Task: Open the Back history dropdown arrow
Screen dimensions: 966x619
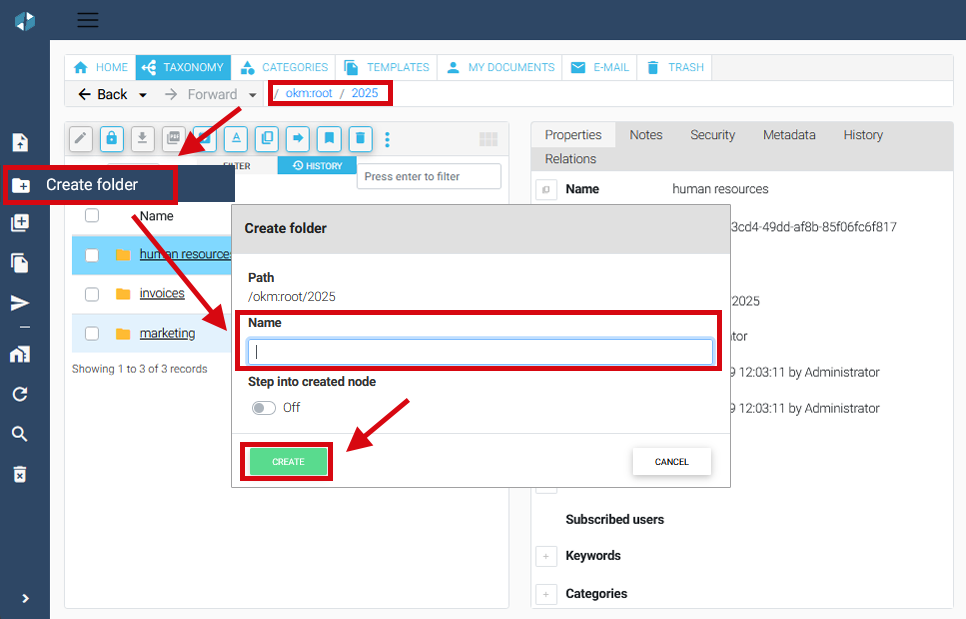Action: point(143,95)
